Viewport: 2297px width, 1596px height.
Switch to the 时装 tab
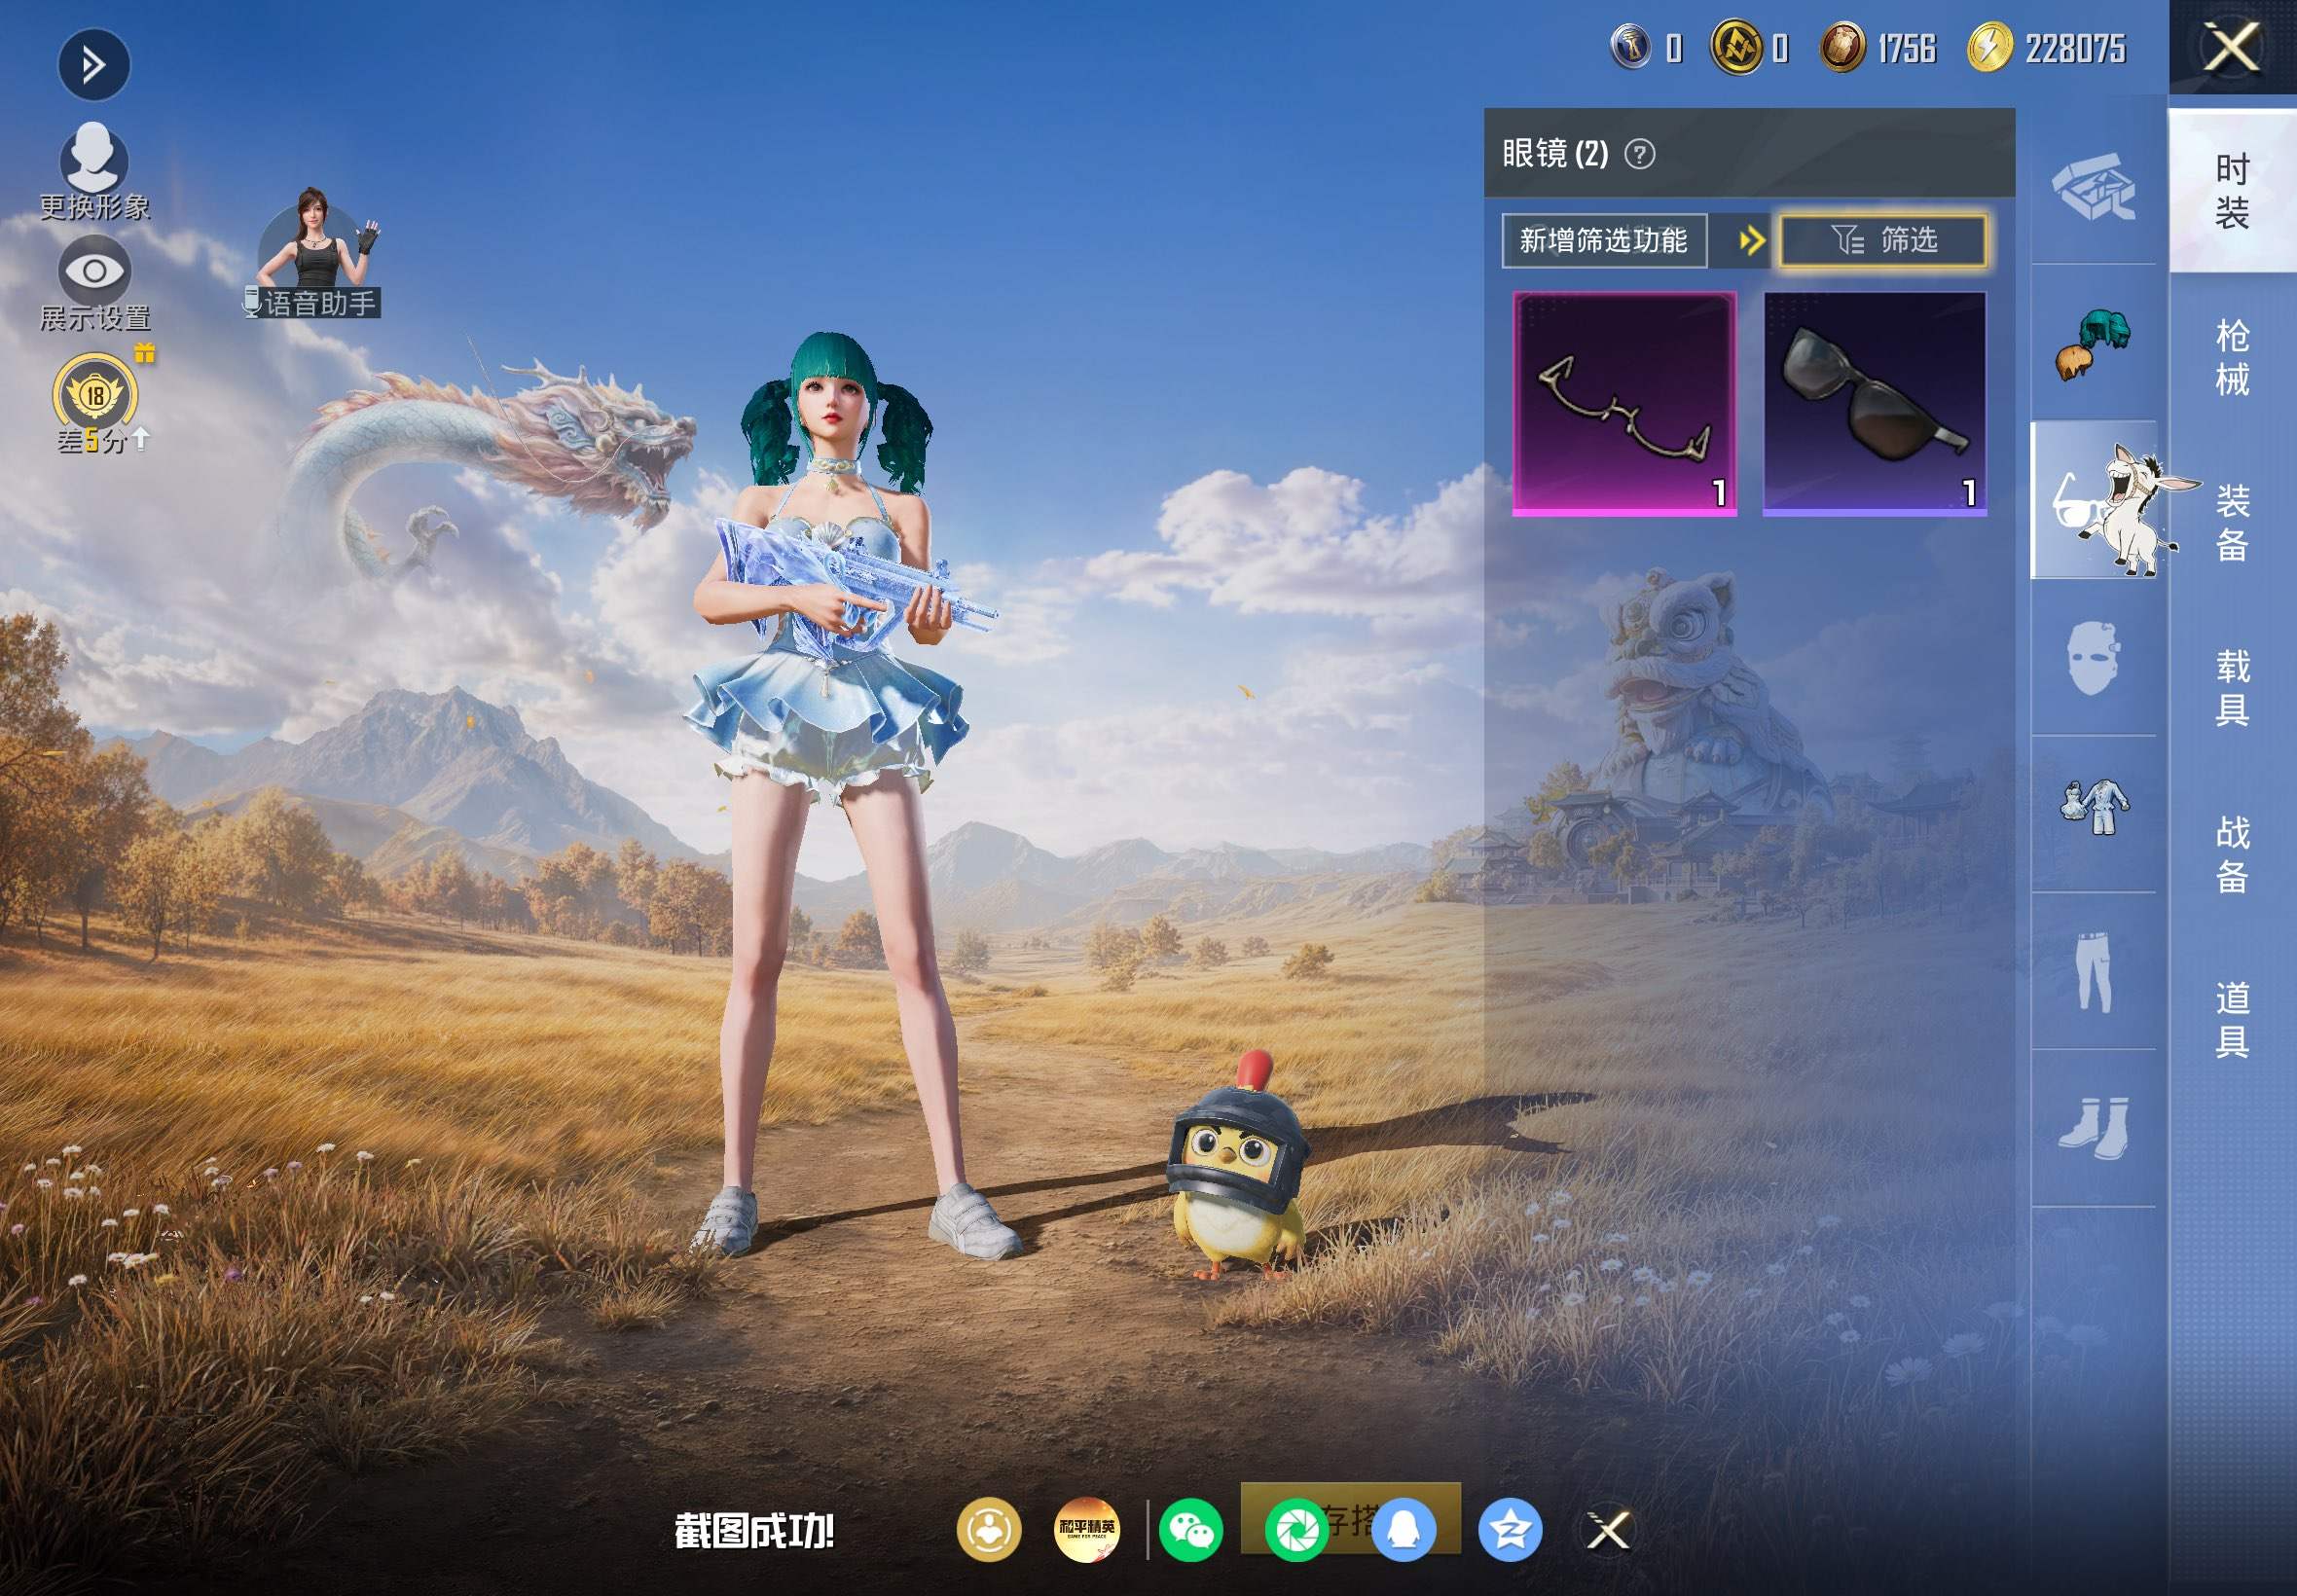tap(2233, 191)
